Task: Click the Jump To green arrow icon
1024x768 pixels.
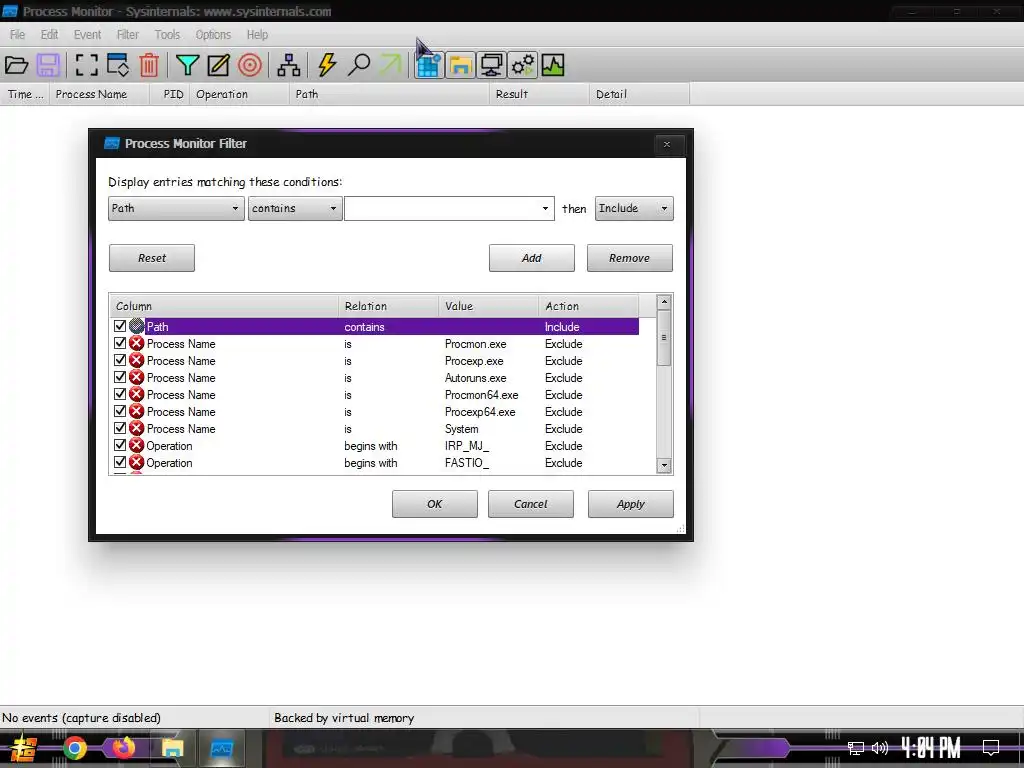Action: [x=391, y=65]
